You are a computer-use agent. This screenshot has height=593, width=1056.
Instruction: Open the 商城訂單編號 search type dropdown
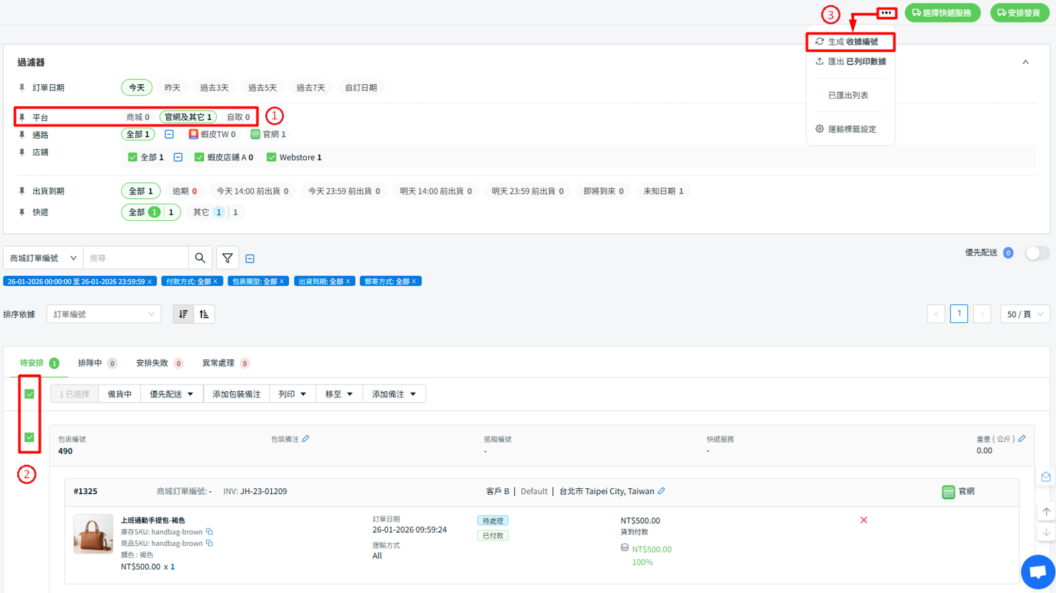[44, 258]
